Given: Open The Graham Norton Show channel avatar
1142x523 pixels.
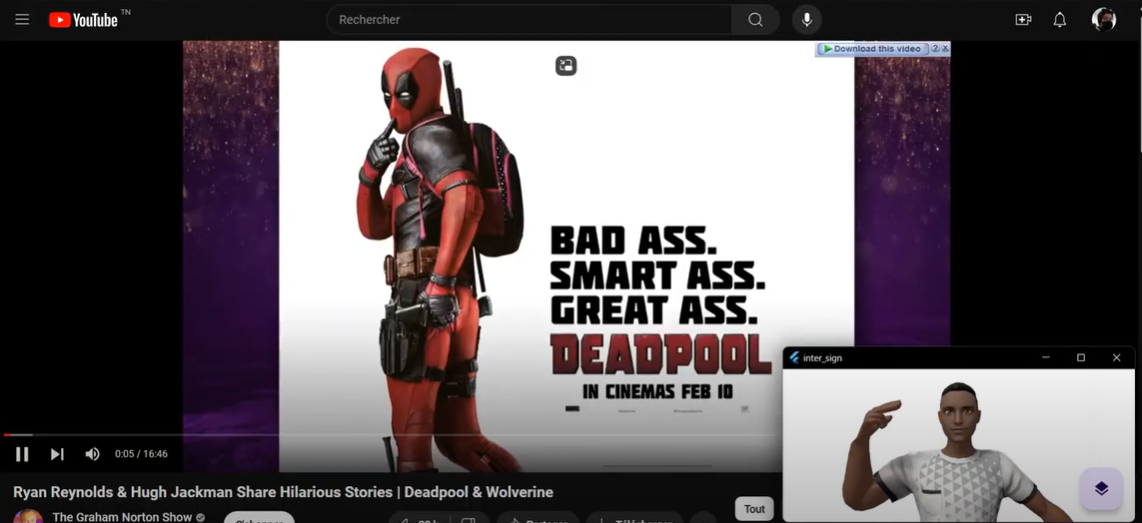Looking at the screenshot, I should pyautogui.click(x=28, y=516).
